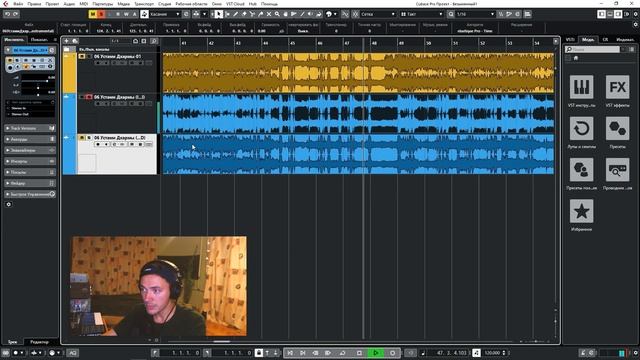The width and height of the screenshot is (640, 360).
Task: Open Presets tile in the Media rack
Action: coord(617,129)
